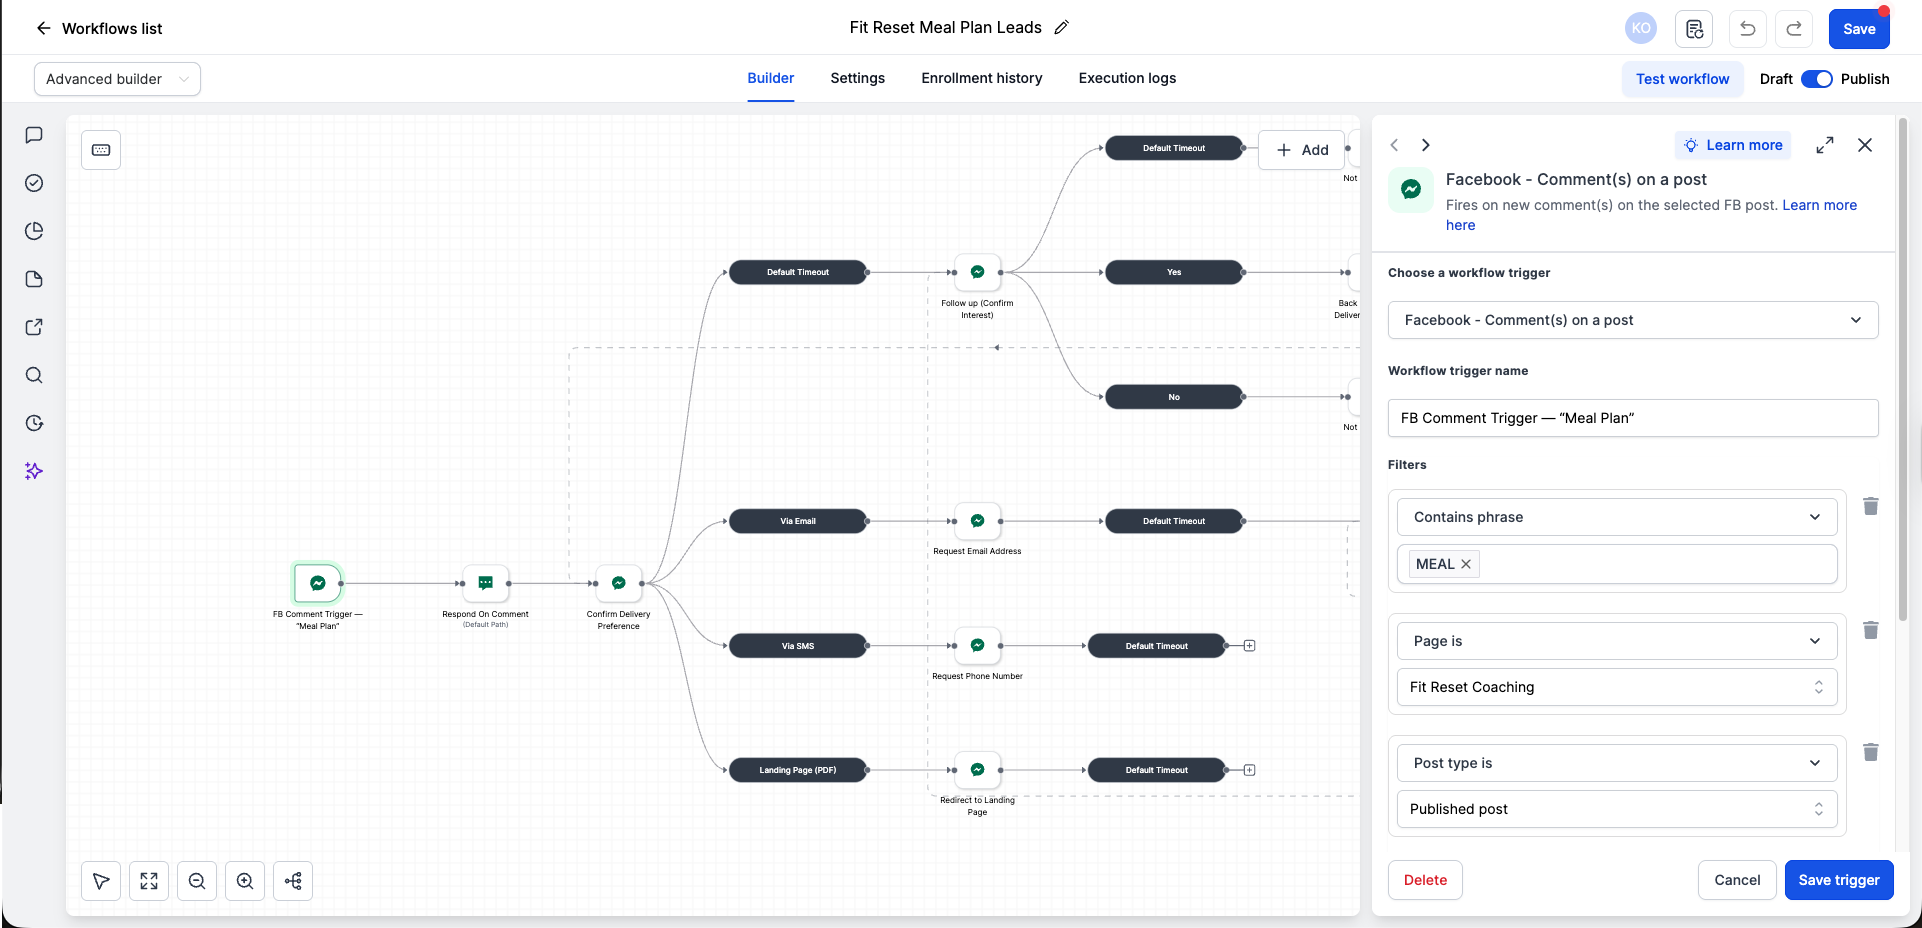1922x928 pixels.
Task: Click the redo arrow icon
Action: [x=1794, y=29]
